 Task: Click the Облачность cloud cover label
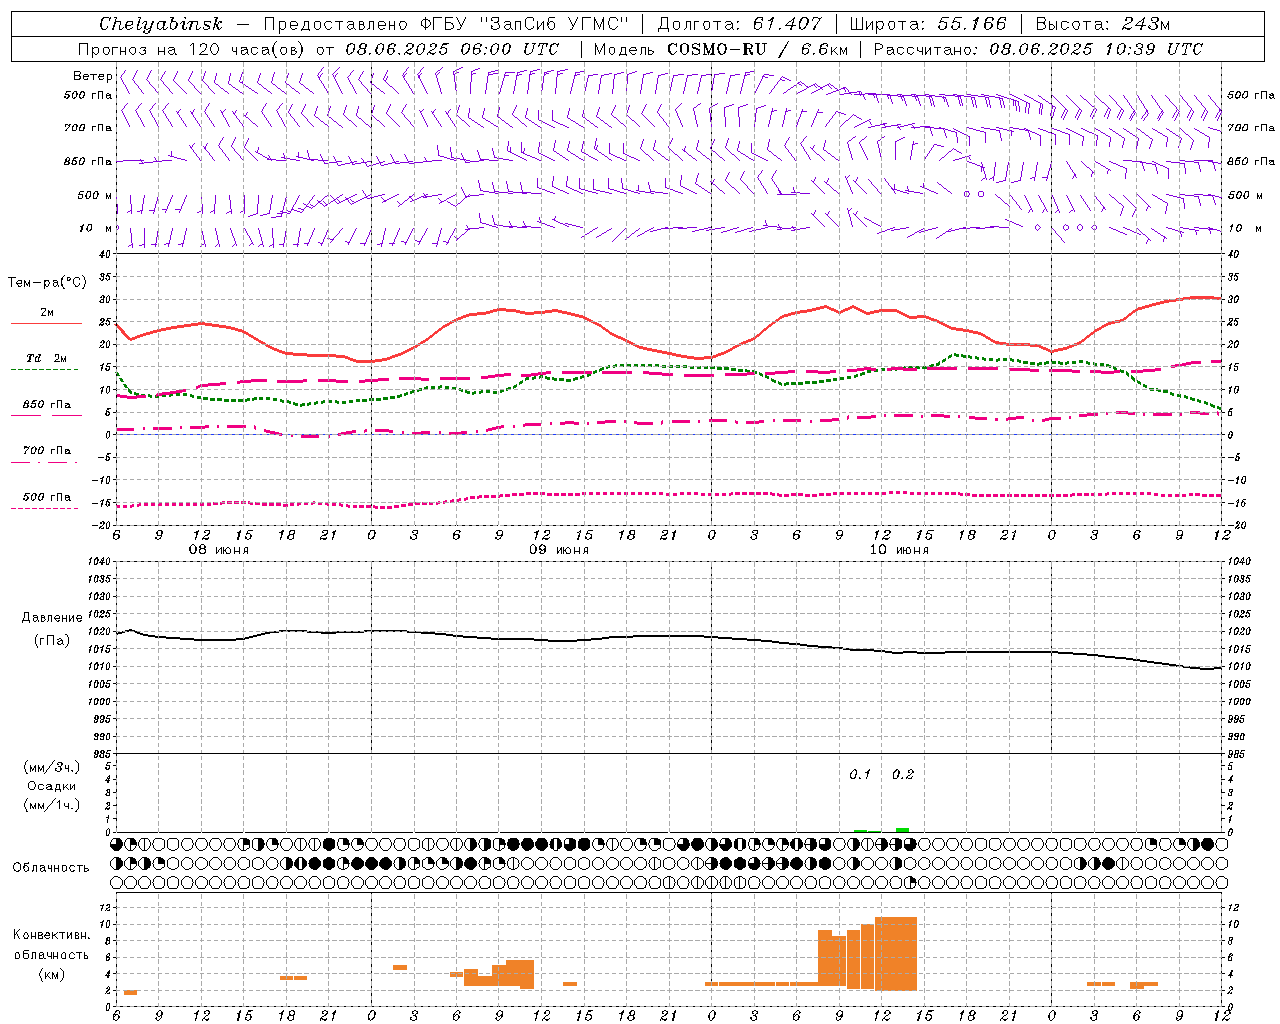click(x=51, y=868)
